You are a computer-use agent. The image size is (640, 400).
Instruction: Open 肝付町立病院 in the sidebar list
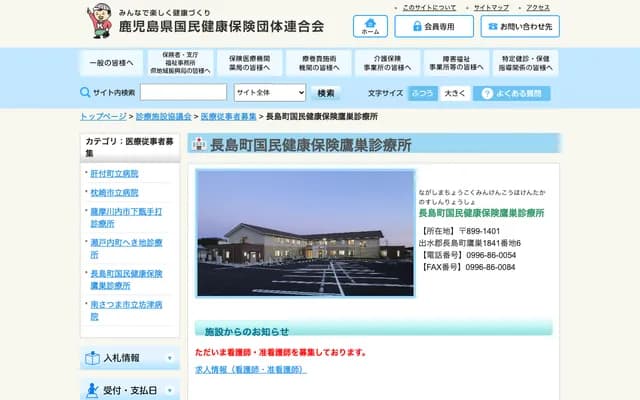113,173
